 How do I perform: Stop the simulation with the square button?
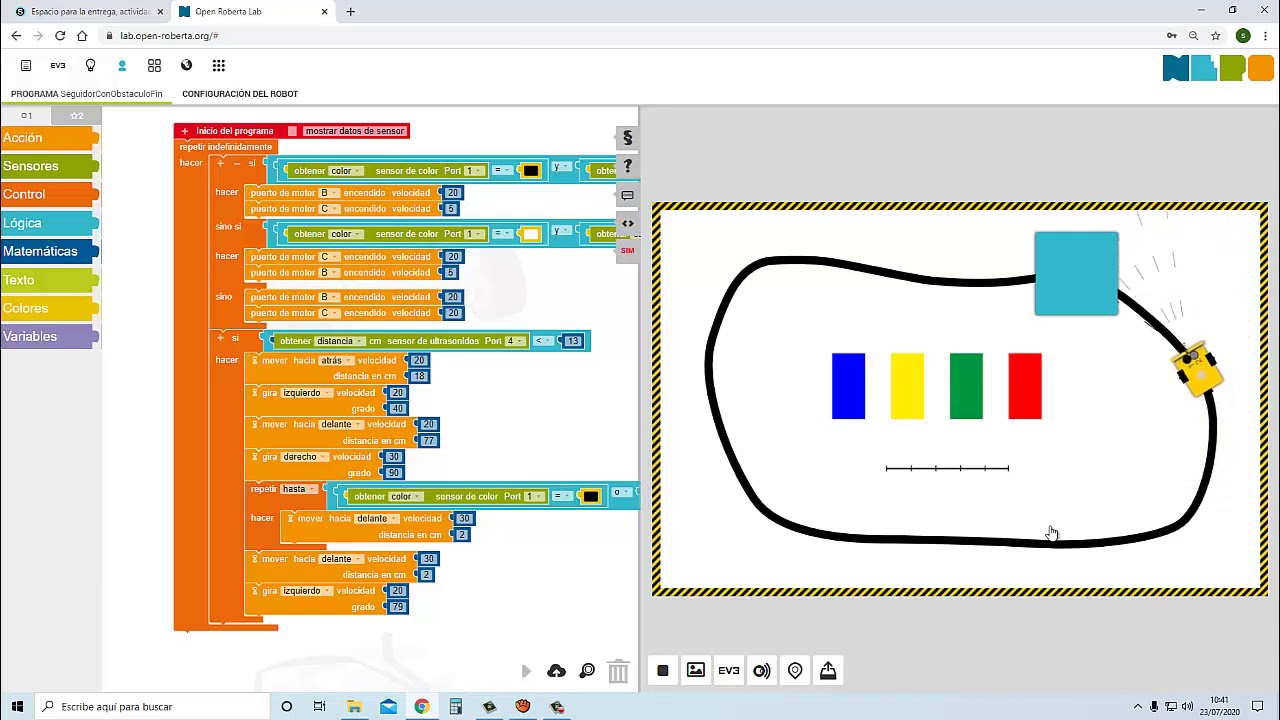pos(662,671)
